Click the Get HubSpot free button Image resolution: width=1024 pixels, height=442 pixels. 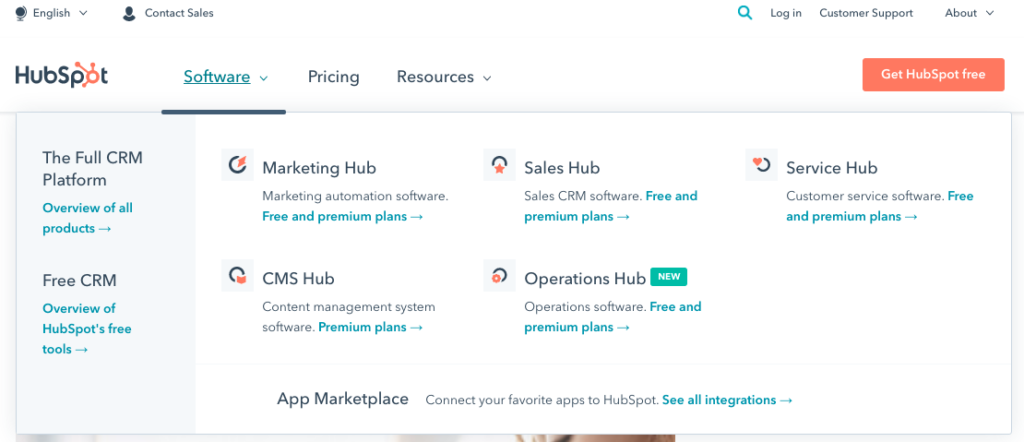pyautogui.click(x=933, y=74)
